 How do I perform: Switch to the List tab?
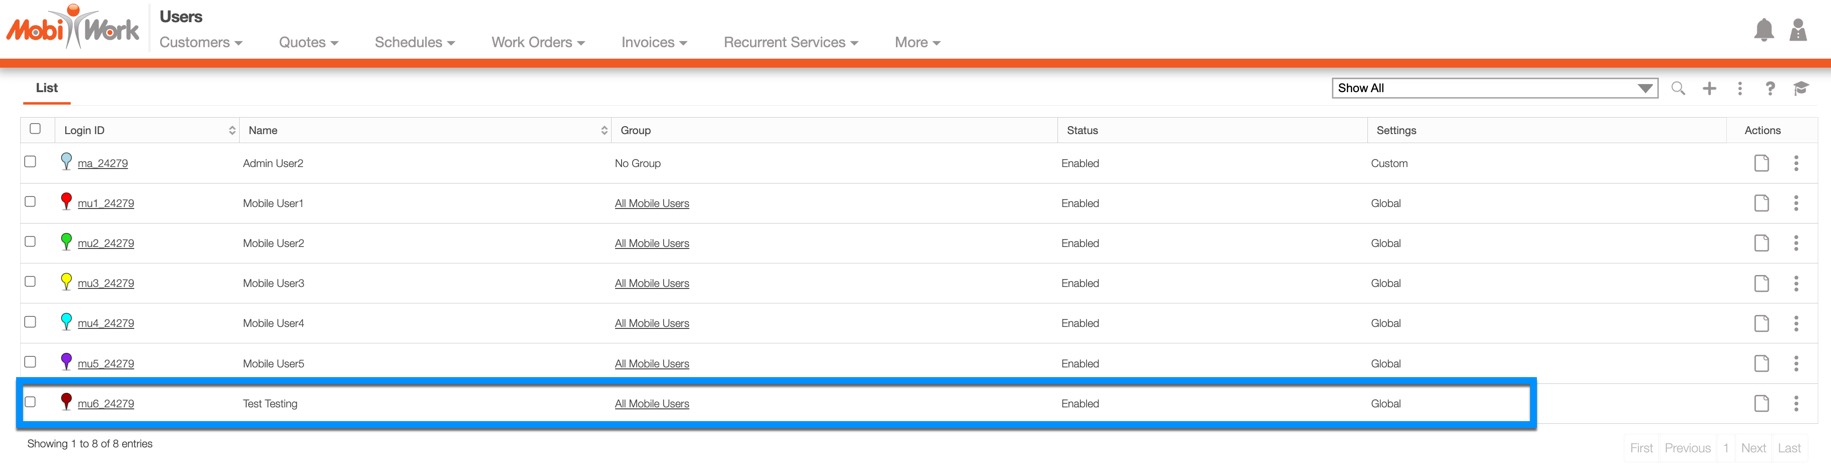(x=47, y=88)
